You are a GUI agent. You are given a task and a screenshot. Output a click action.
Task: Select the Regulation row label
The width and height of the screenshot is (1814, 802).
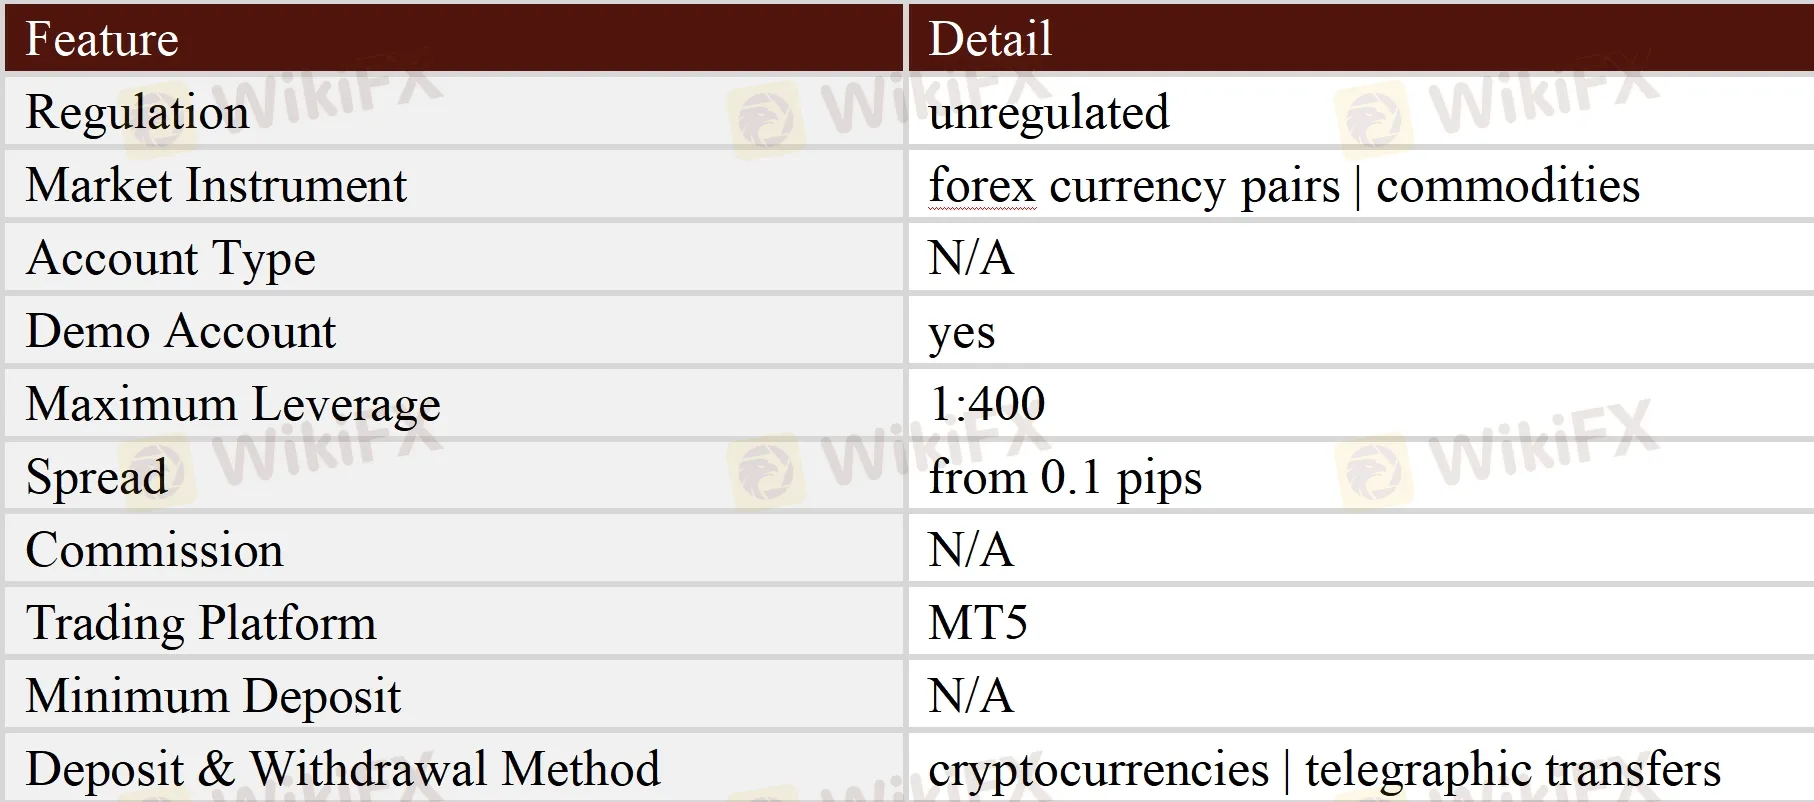coord(137,112)
